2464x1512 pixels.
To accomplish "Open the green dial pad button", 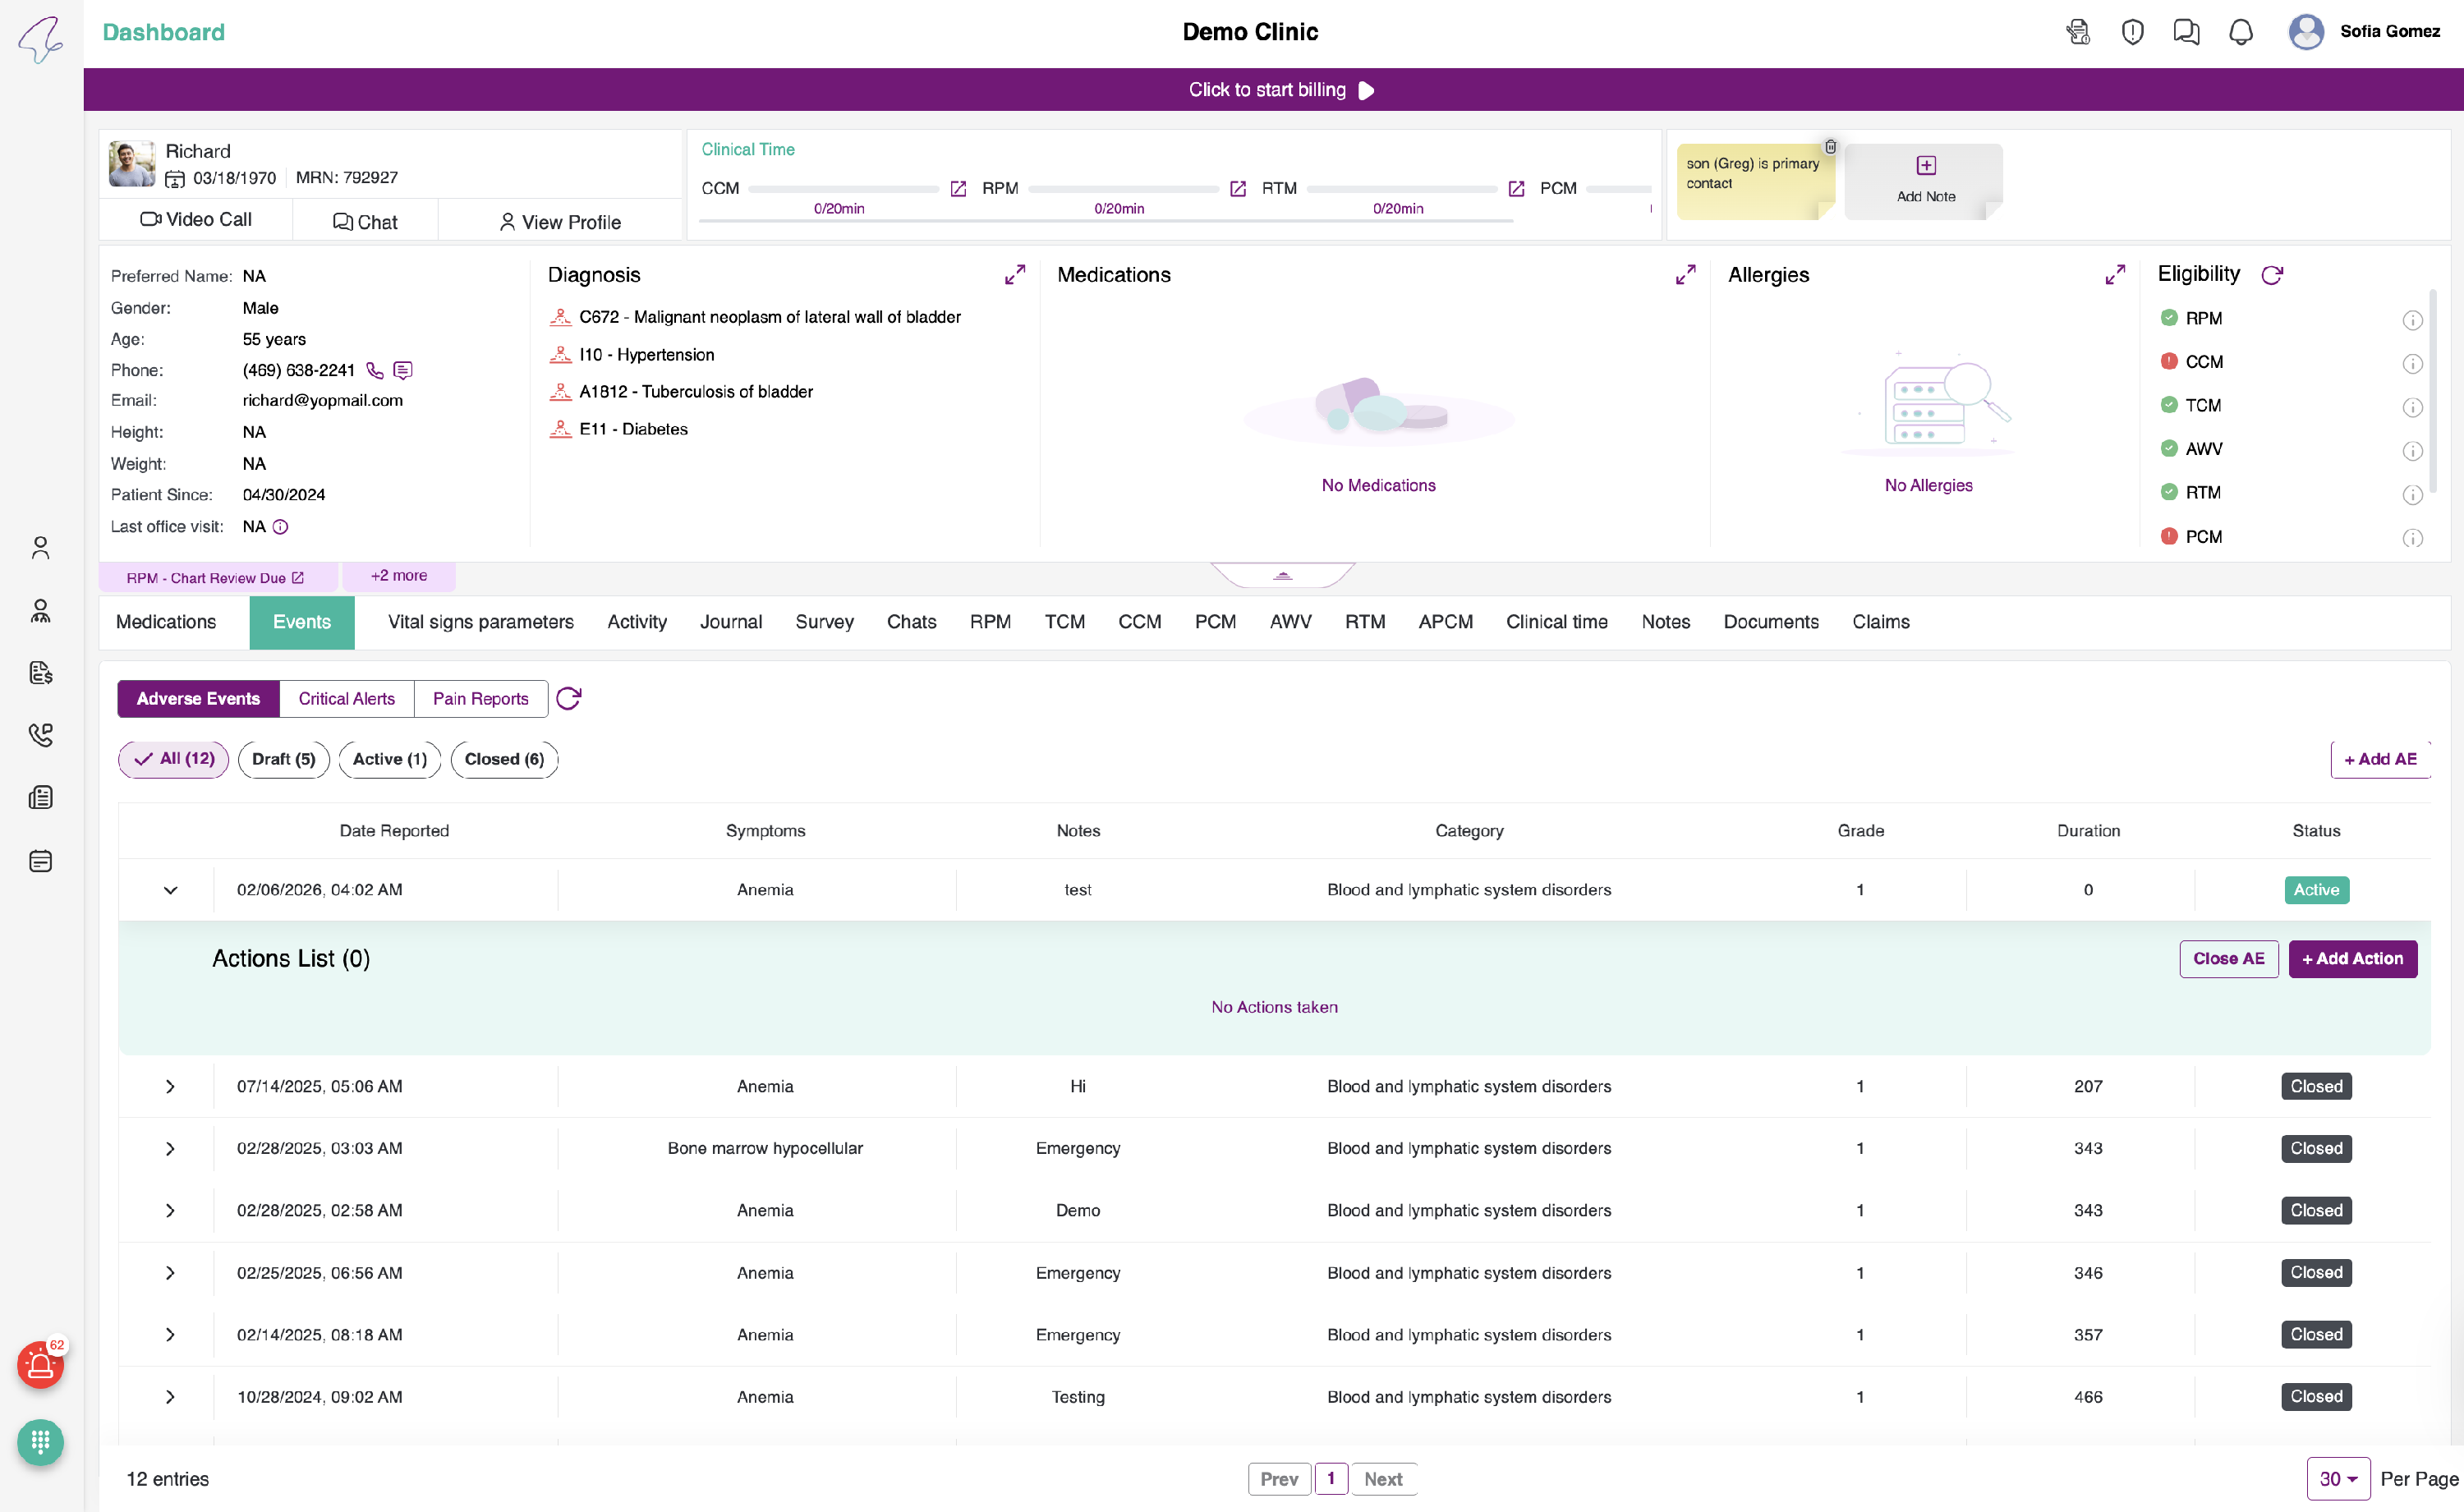I will click(40, 1442).
